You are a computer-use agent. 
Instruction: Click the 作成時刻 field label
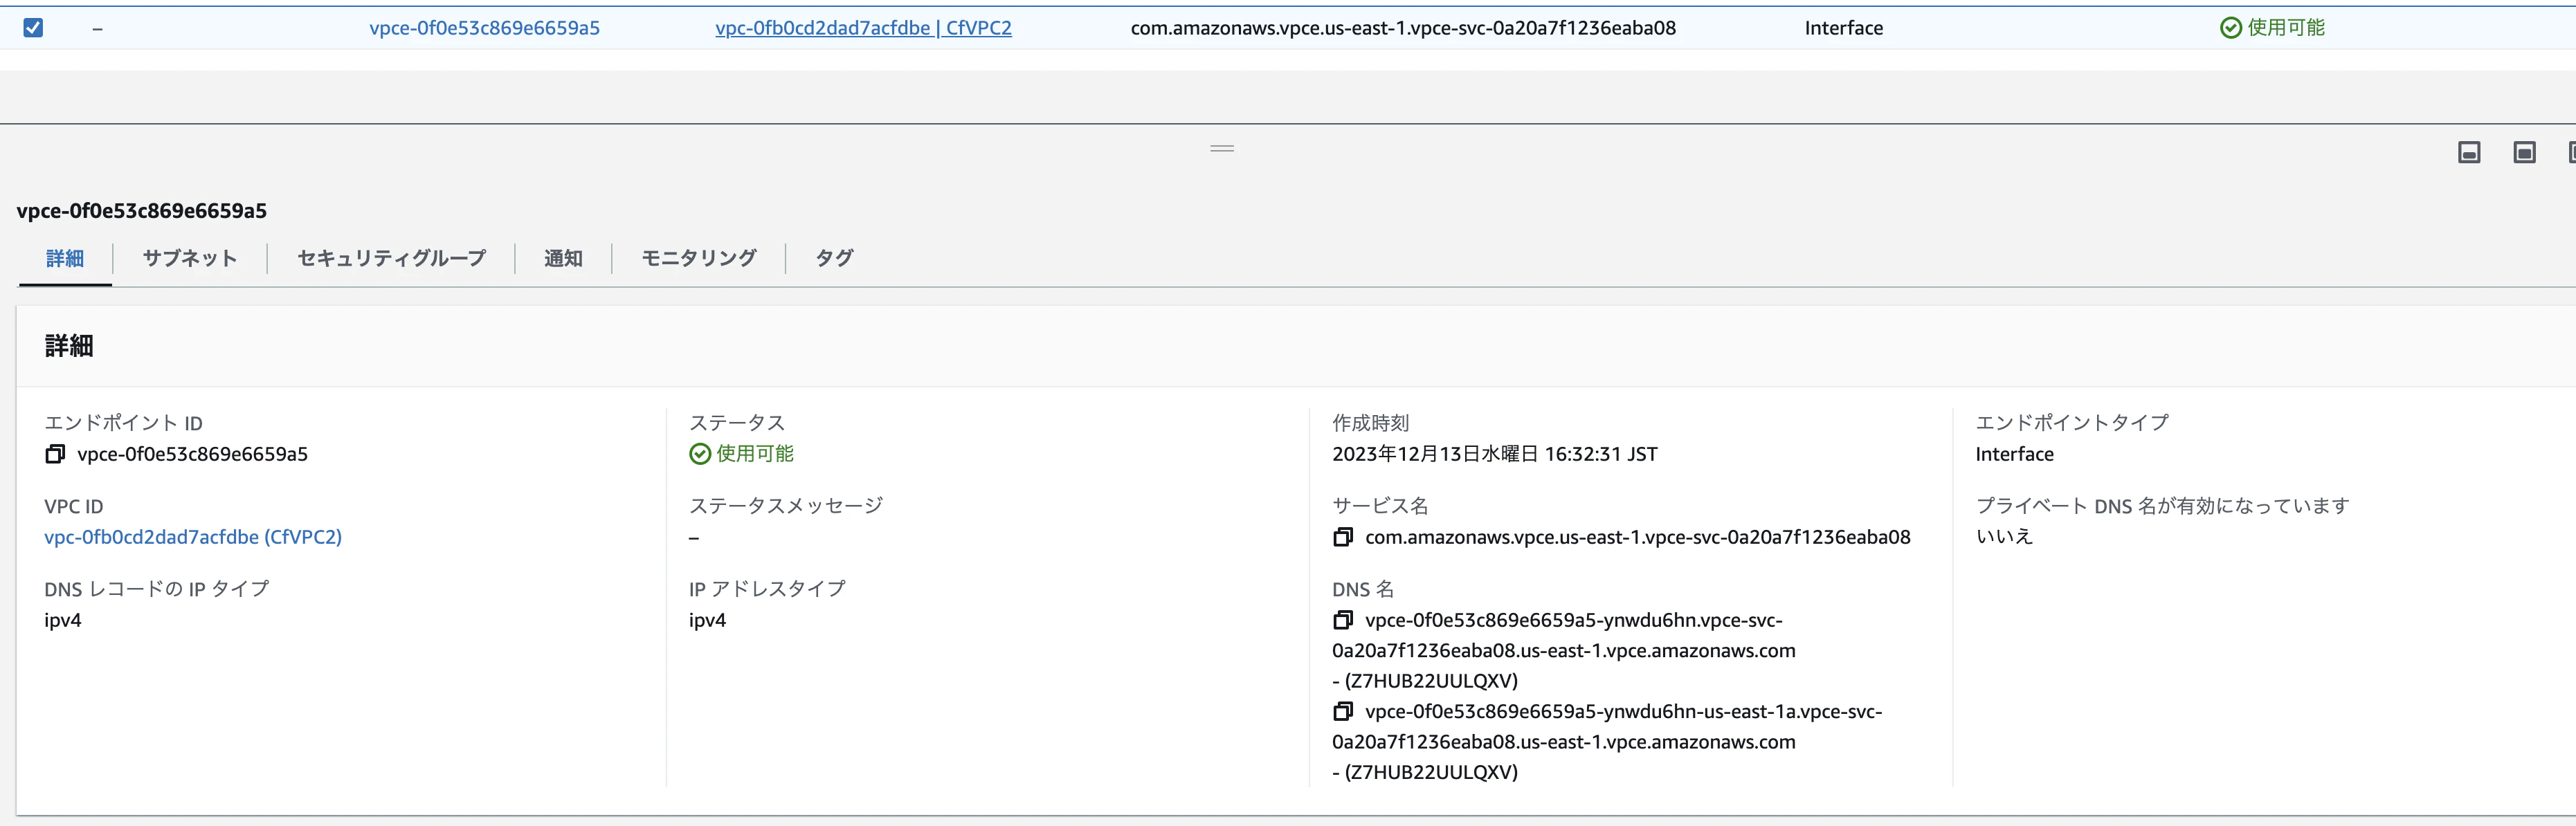pos(1370,423)
